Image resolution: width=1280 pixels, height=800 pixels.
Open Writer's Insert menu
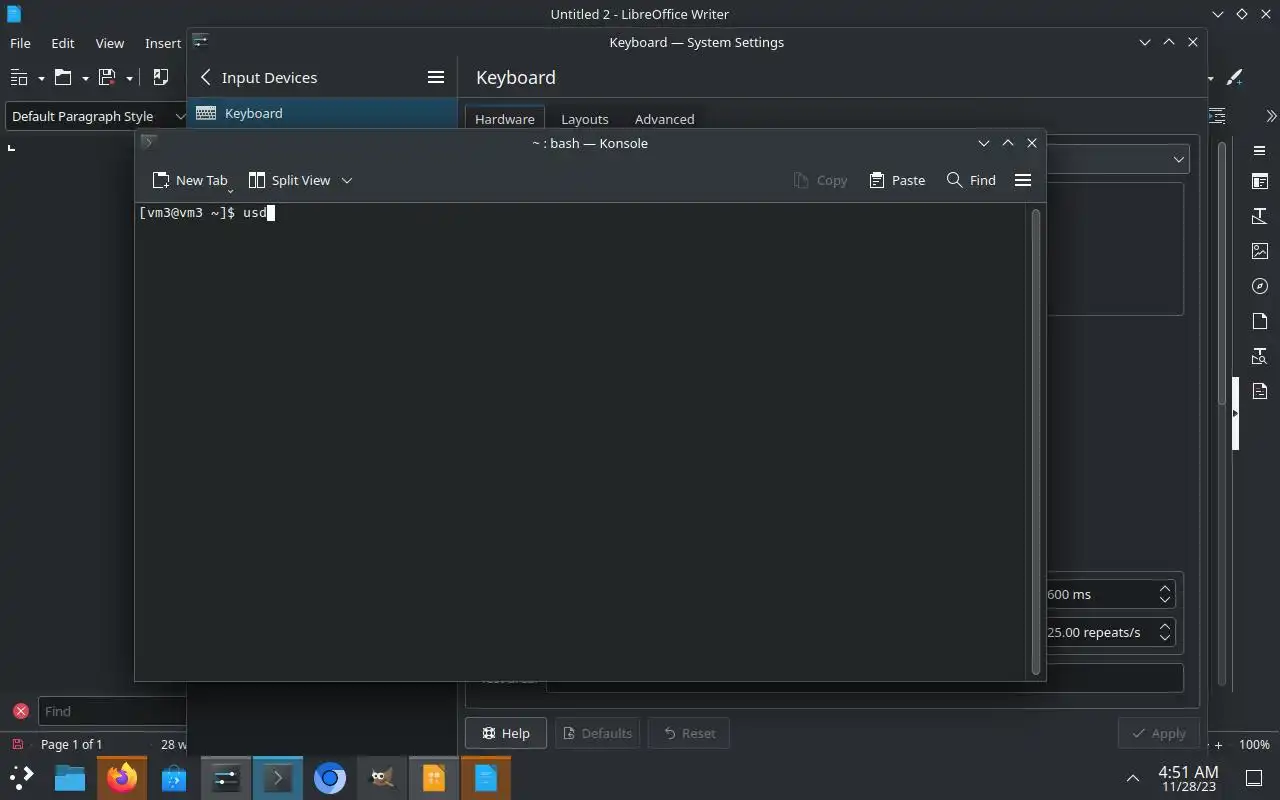pos(163,43)
